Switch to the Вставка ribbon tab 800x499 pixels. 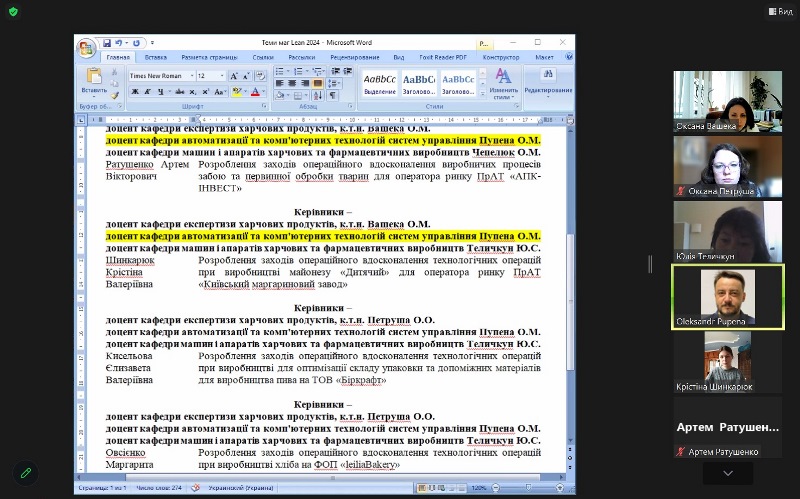click(x=155, y=58)
